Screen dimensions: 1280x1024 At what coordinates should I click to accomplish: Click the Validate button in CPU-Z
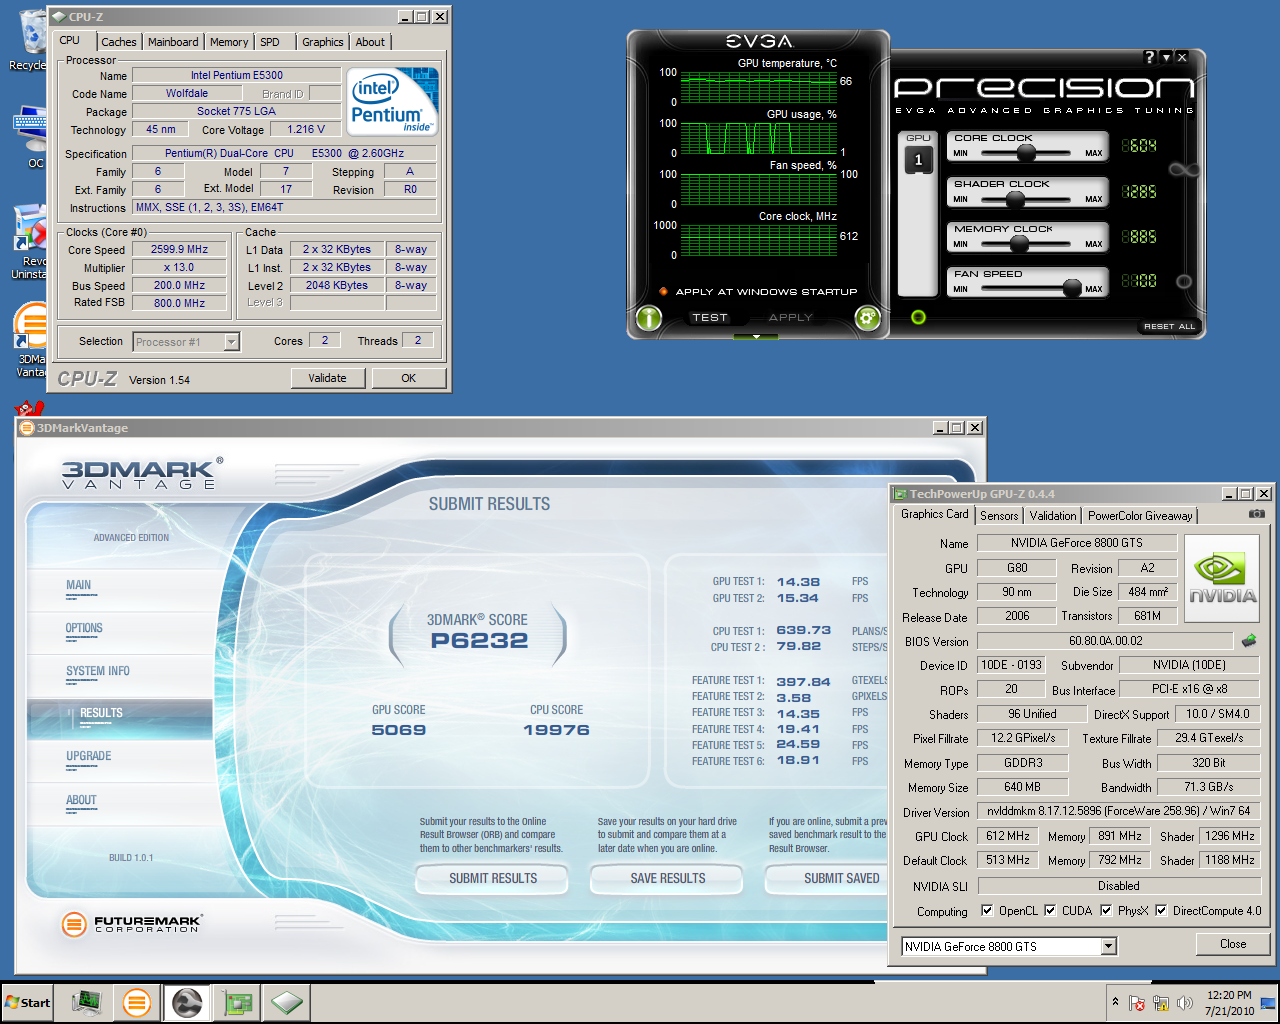(328, 378)
